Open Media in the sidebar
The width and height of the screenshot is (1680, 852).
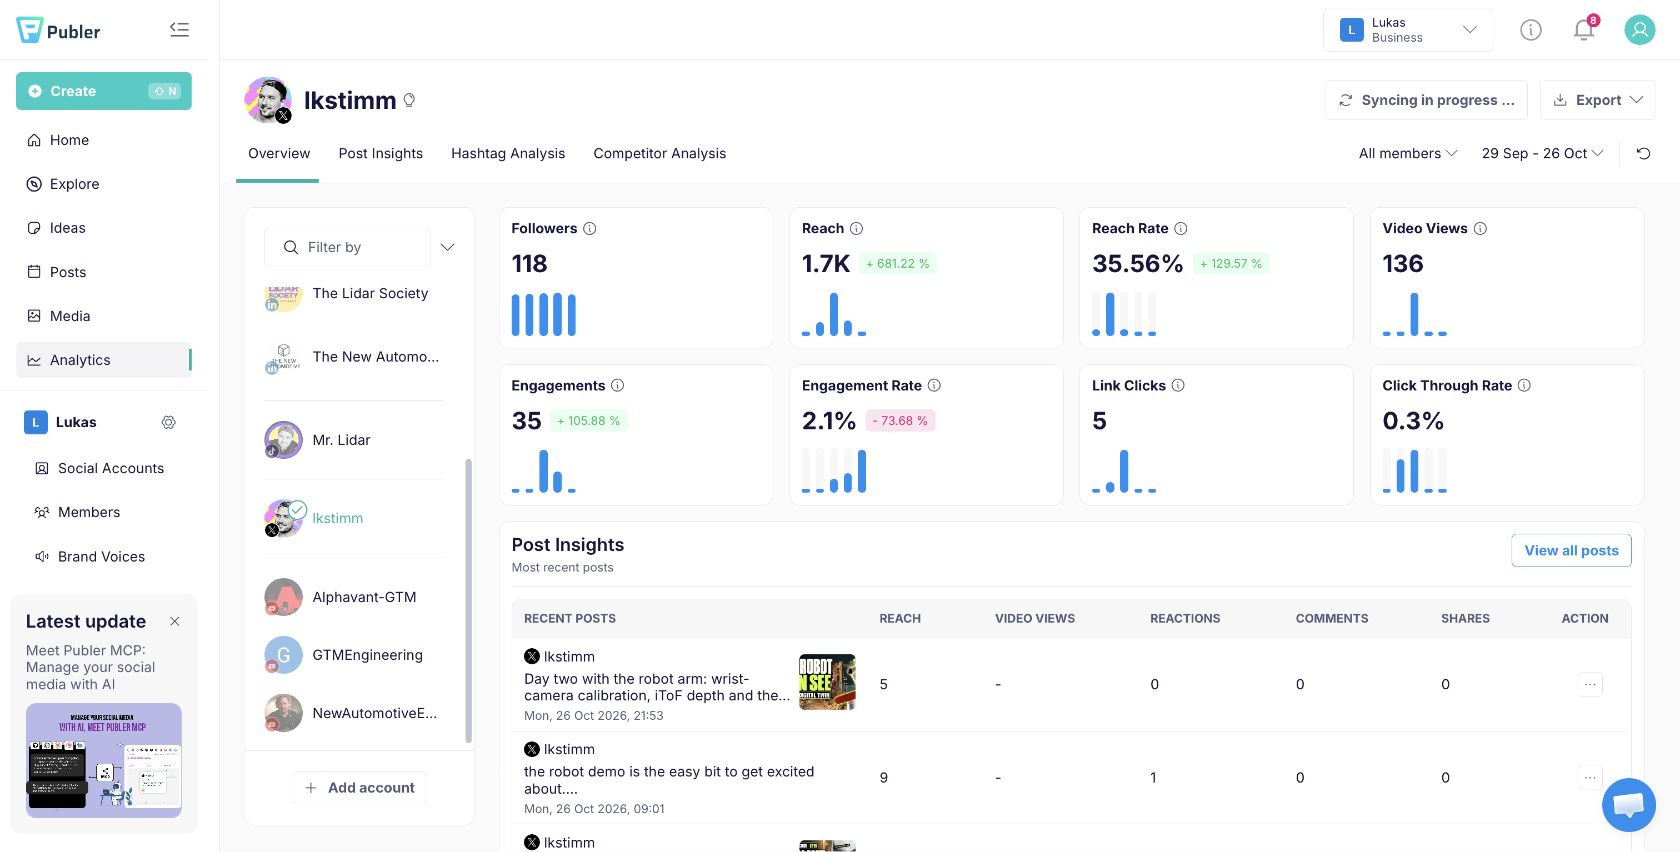[x=104, y=316]
